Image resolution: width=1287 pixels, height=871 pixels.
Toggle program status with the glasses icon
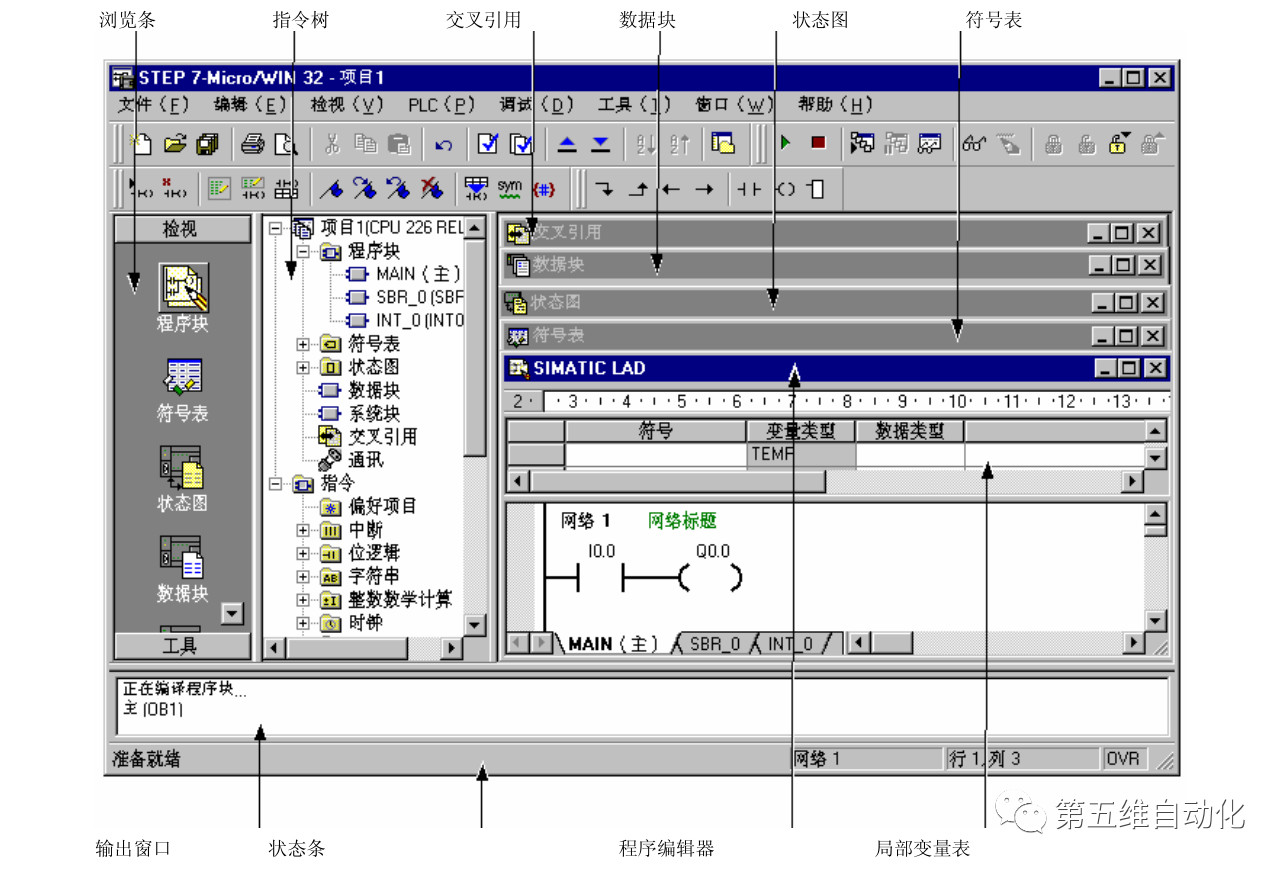974,144
